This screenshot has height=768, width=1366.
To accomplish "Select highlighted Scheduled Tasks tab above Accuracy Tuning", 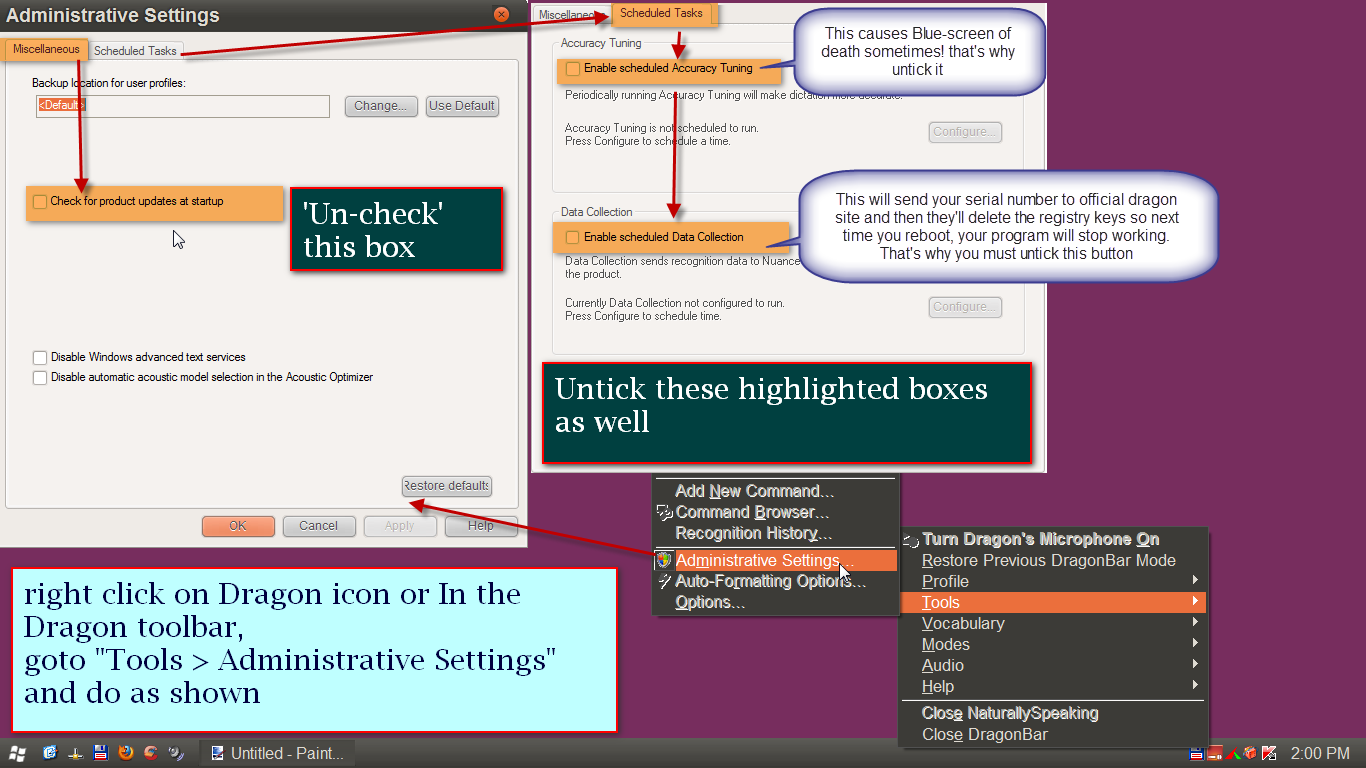I will click(x=661, y=14).
